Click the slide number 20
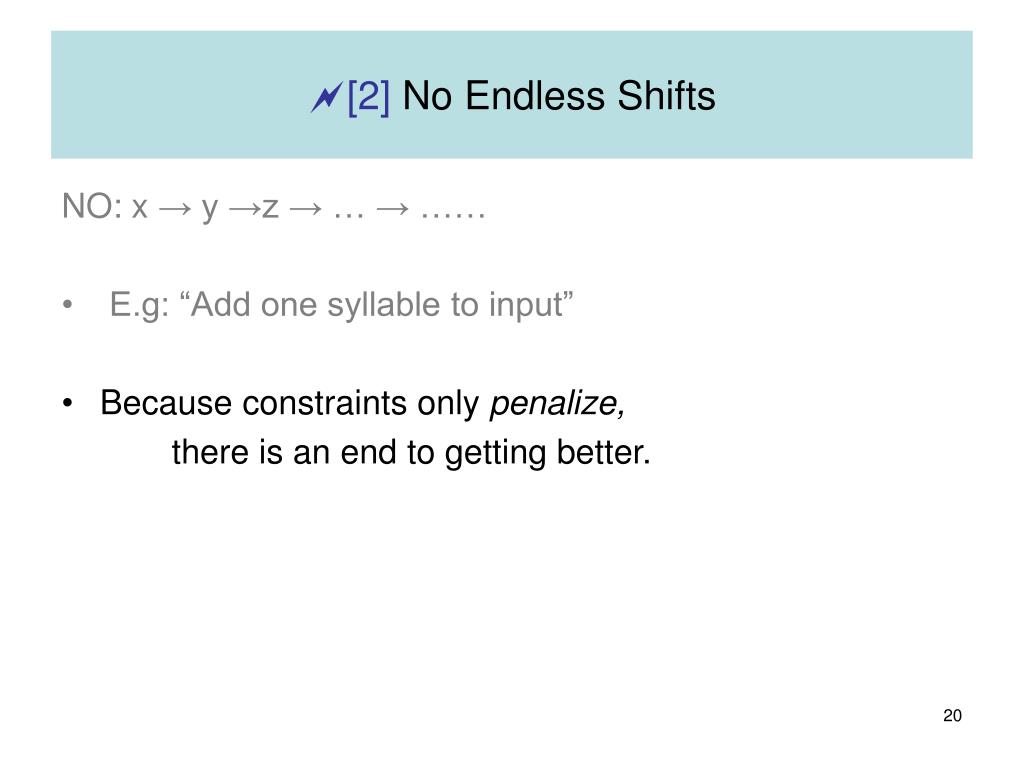Viewport: 1024px width, 768px height. [952, 716]
